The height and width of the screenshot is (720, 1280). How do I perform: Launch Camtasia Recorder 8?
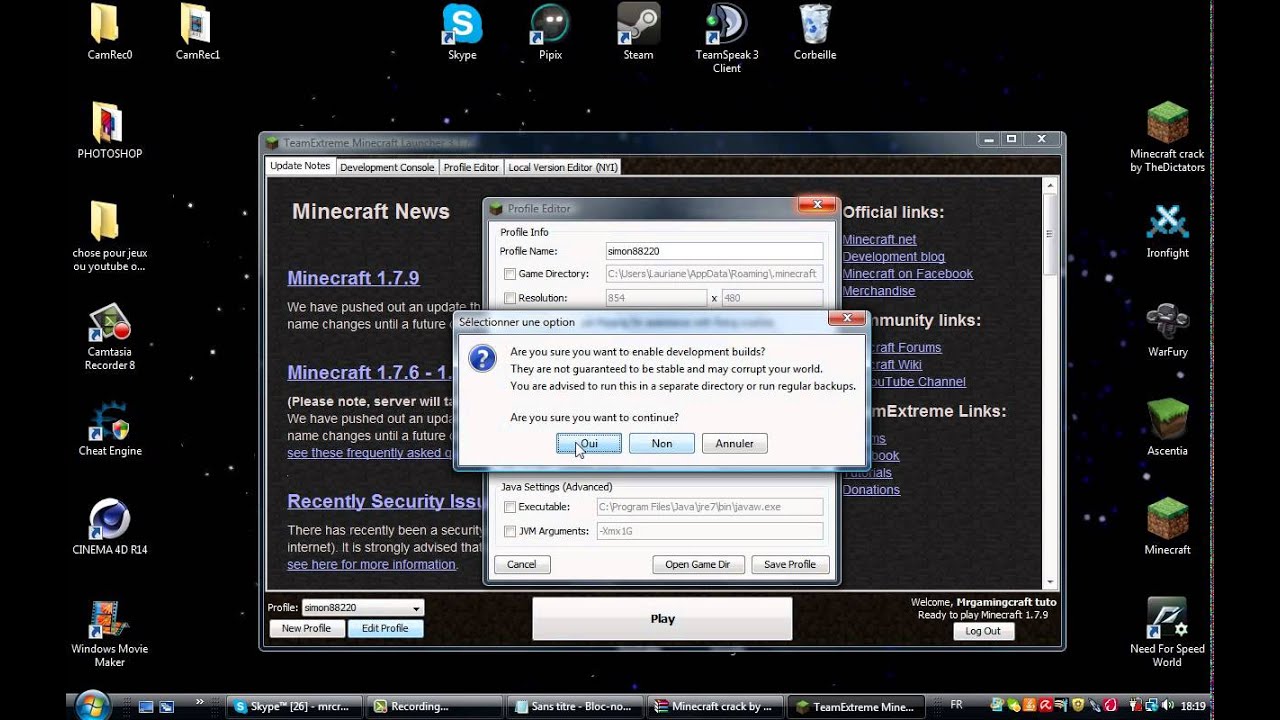110,336
